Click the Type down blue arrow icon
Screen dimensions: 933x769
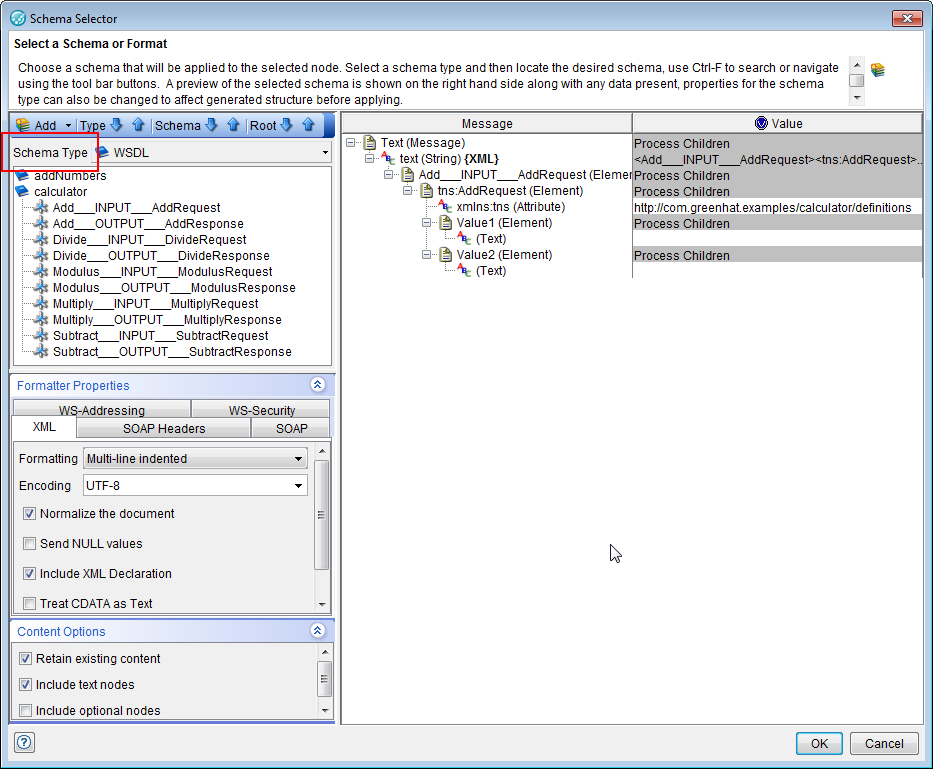116,124
